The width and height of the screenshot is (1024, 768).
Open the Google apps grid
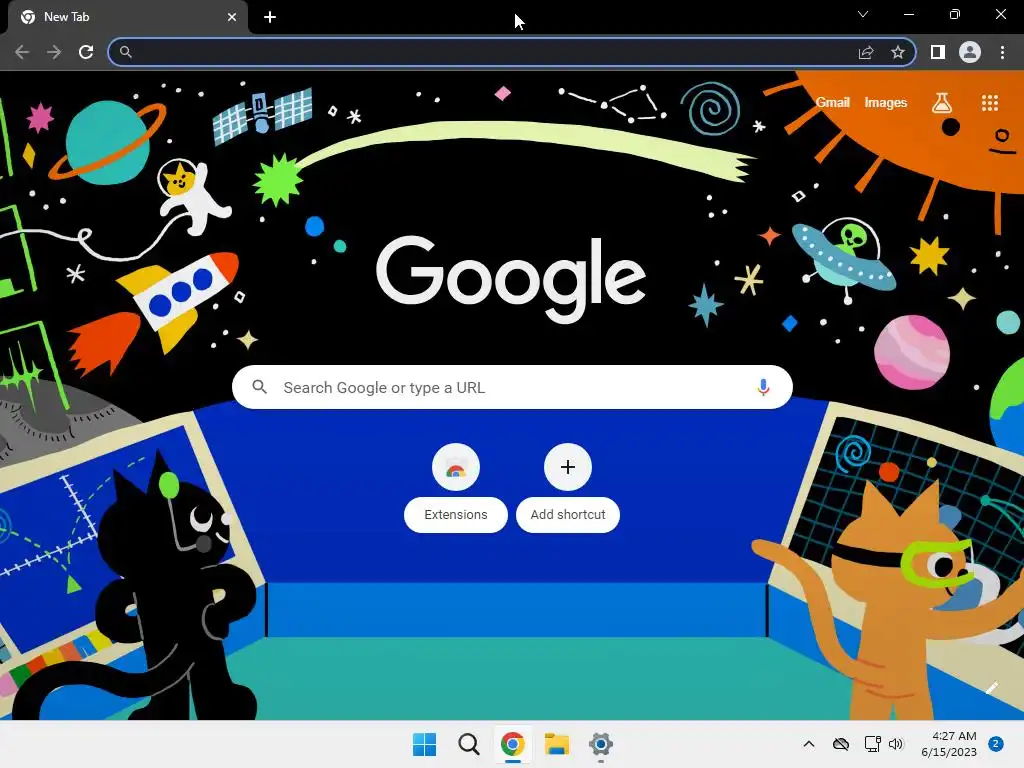pos(990,103)
